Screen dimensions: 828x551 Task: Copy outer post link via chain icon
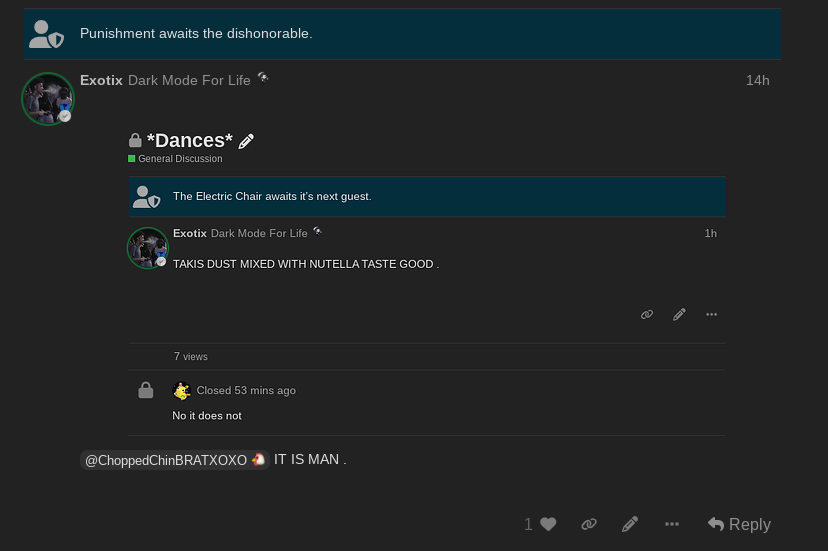[589, 524]
